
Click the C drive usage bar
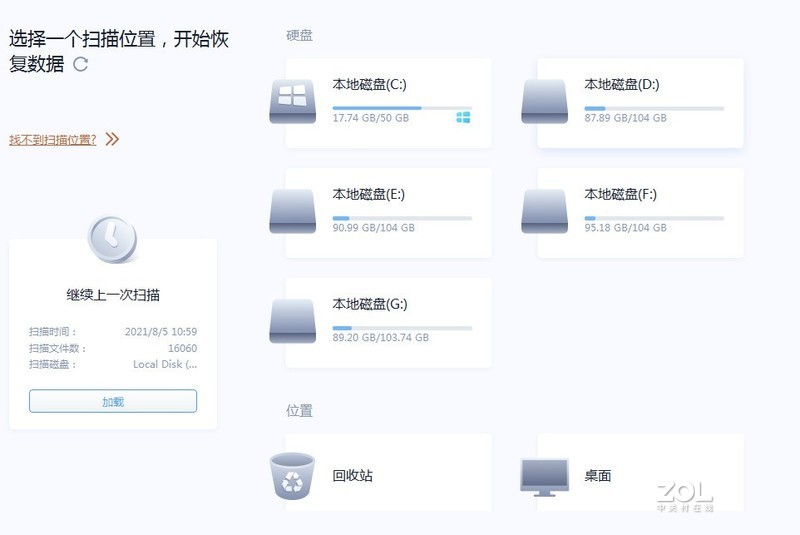click(402, 108)
